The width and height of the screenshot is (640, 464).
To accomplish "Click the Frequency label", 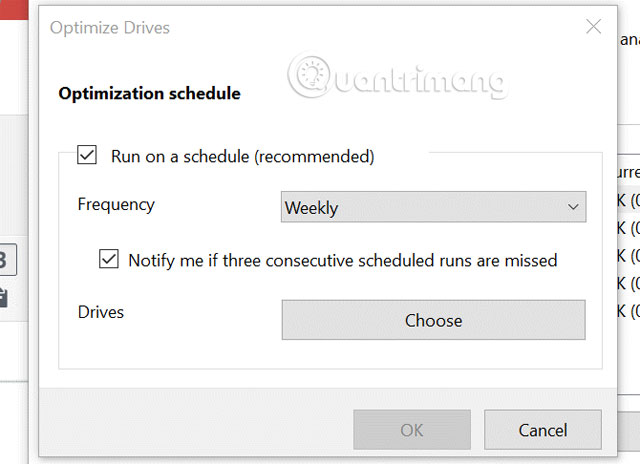I will click(x=116, y=204).
